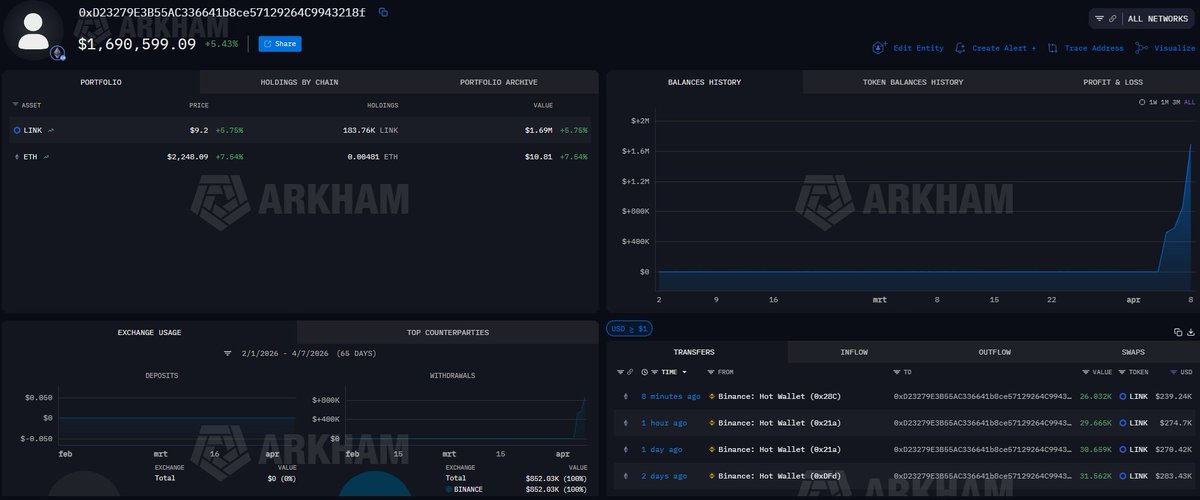Filter transfers by TO column

click(895, 372)
